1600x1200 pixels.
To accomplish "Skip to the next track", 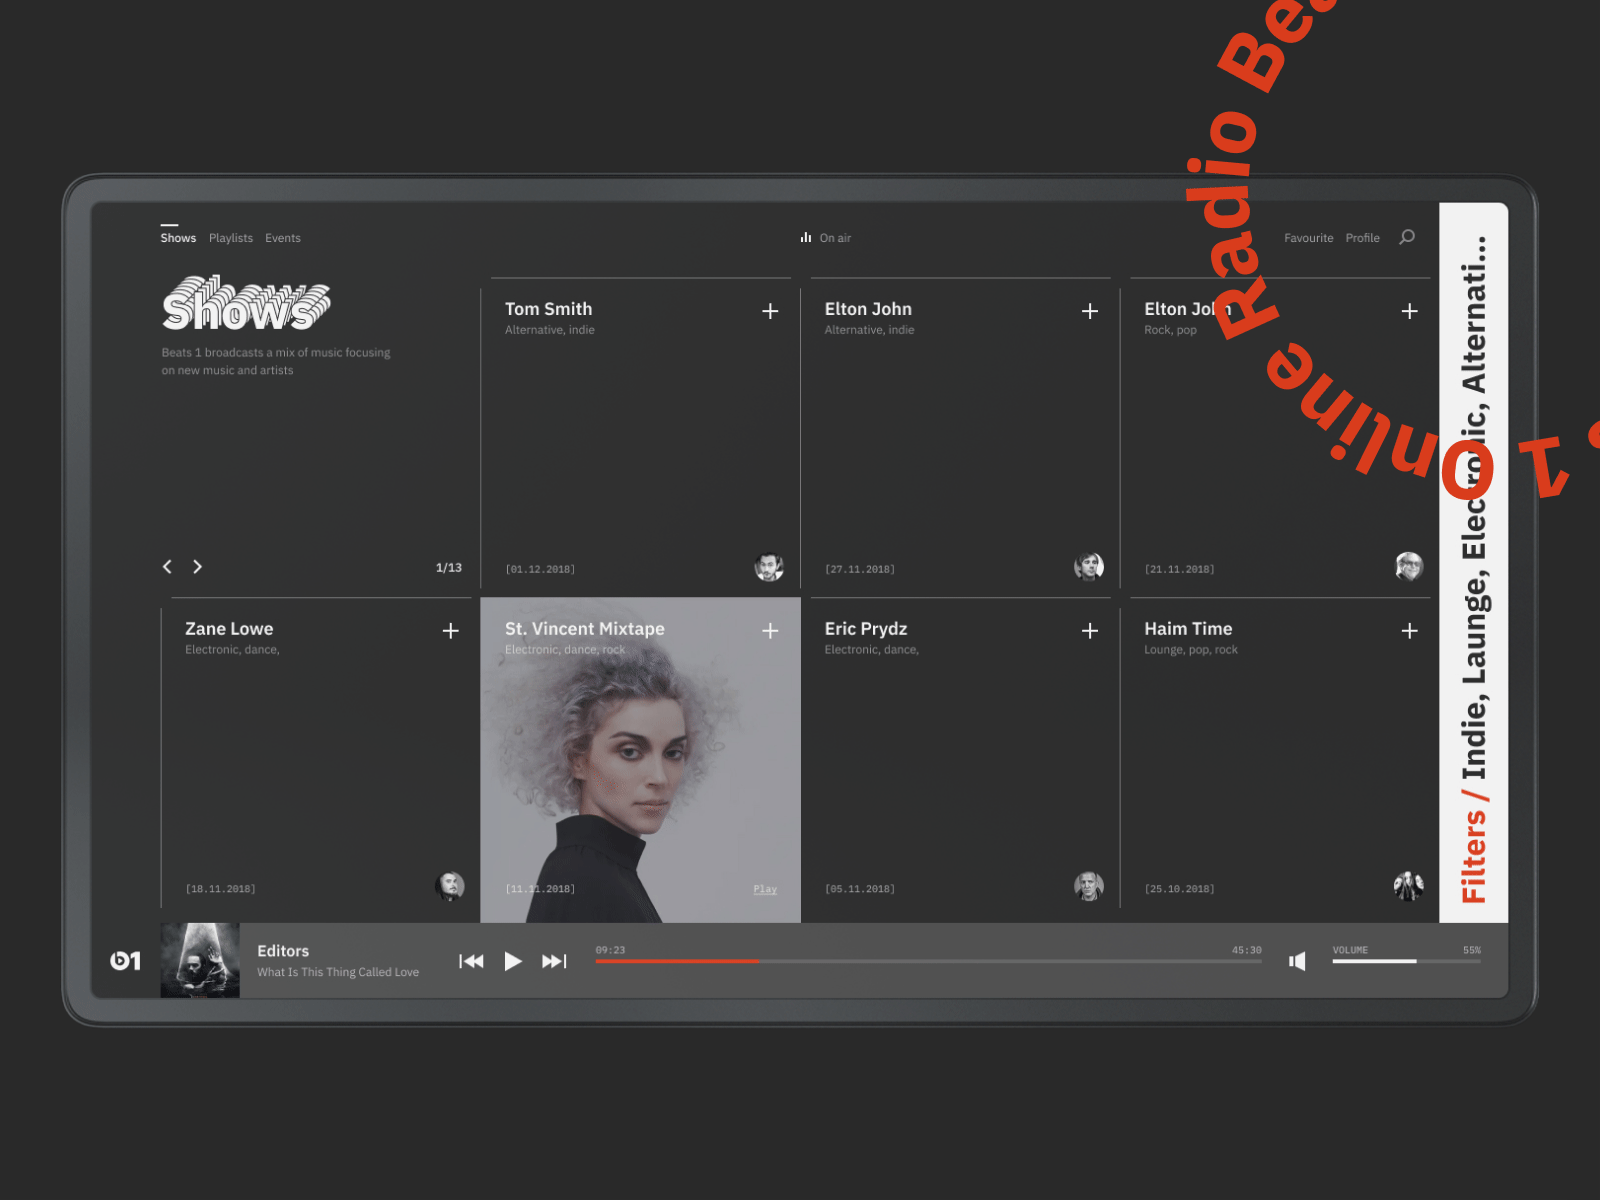I will 553,961.
